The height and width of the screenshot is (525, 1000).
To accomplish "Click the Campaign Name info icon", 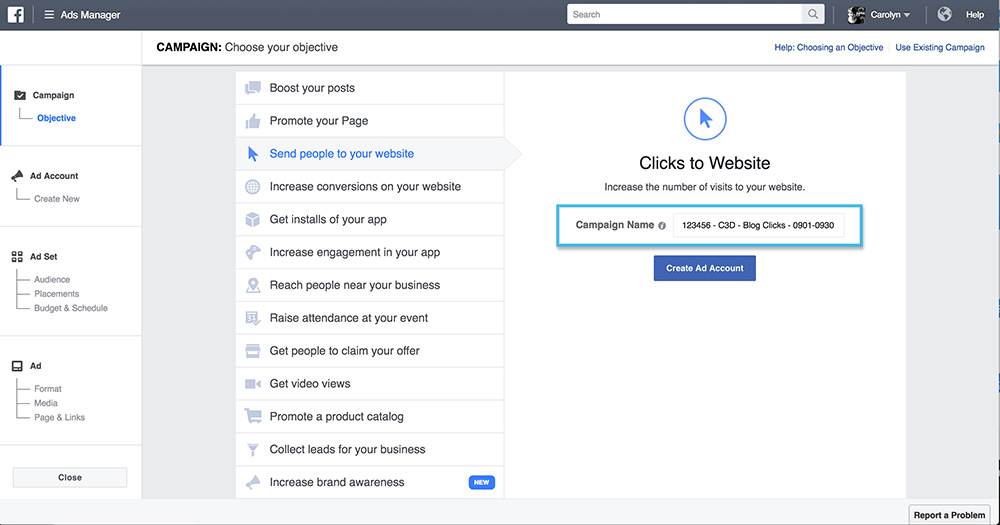I will pos(662,225).
